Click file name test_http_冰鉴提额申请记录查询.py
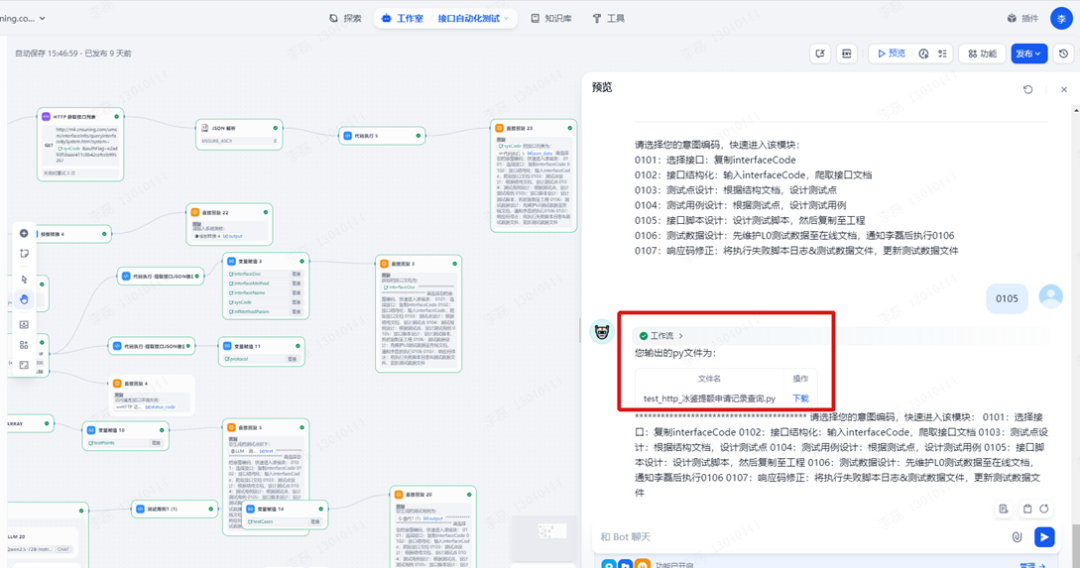The width and height of the screenshot is (1080, 568). [709, 399]
